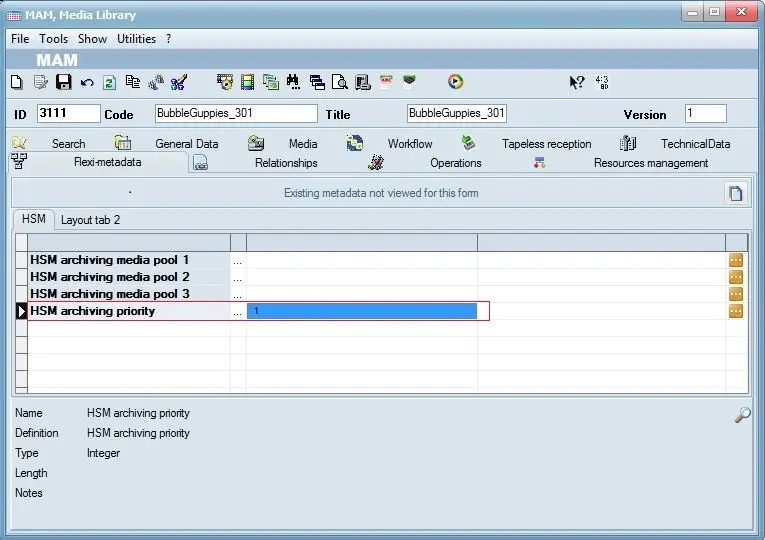Open browse button for HSM media pool 1
Image resolution: width=765 pixels, height=540 pixels.
pyautogui.click(x=736, y=260)
